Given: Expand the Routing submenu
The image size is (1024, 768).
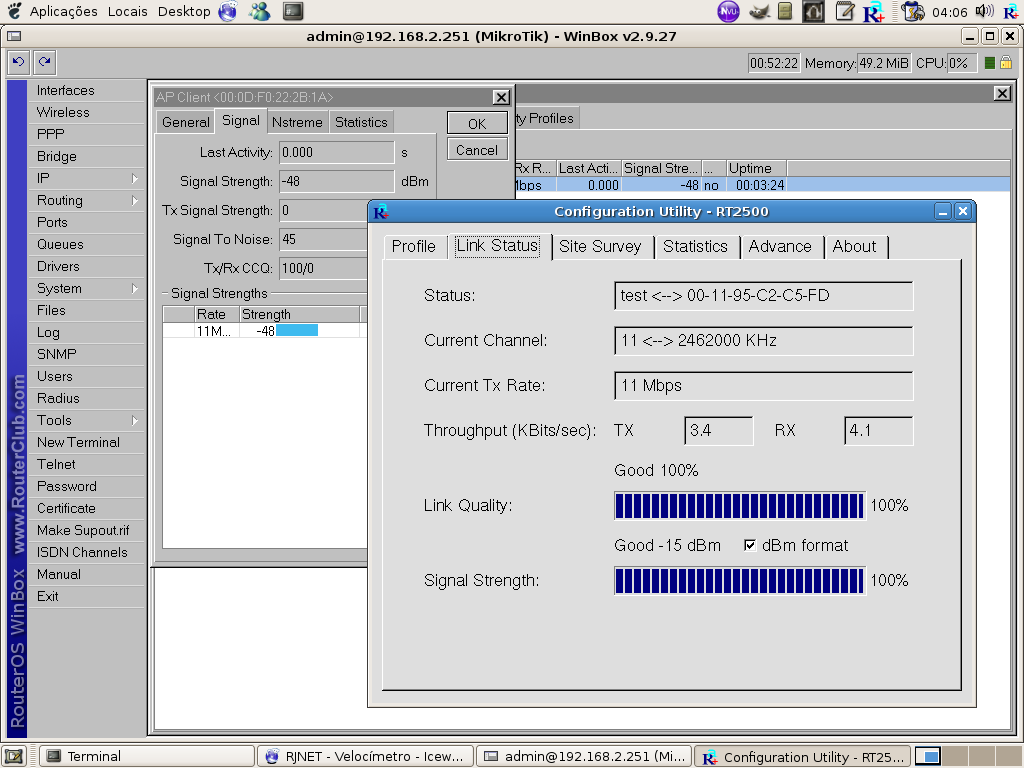Looking at the screenshot, I should click(134, 200).
